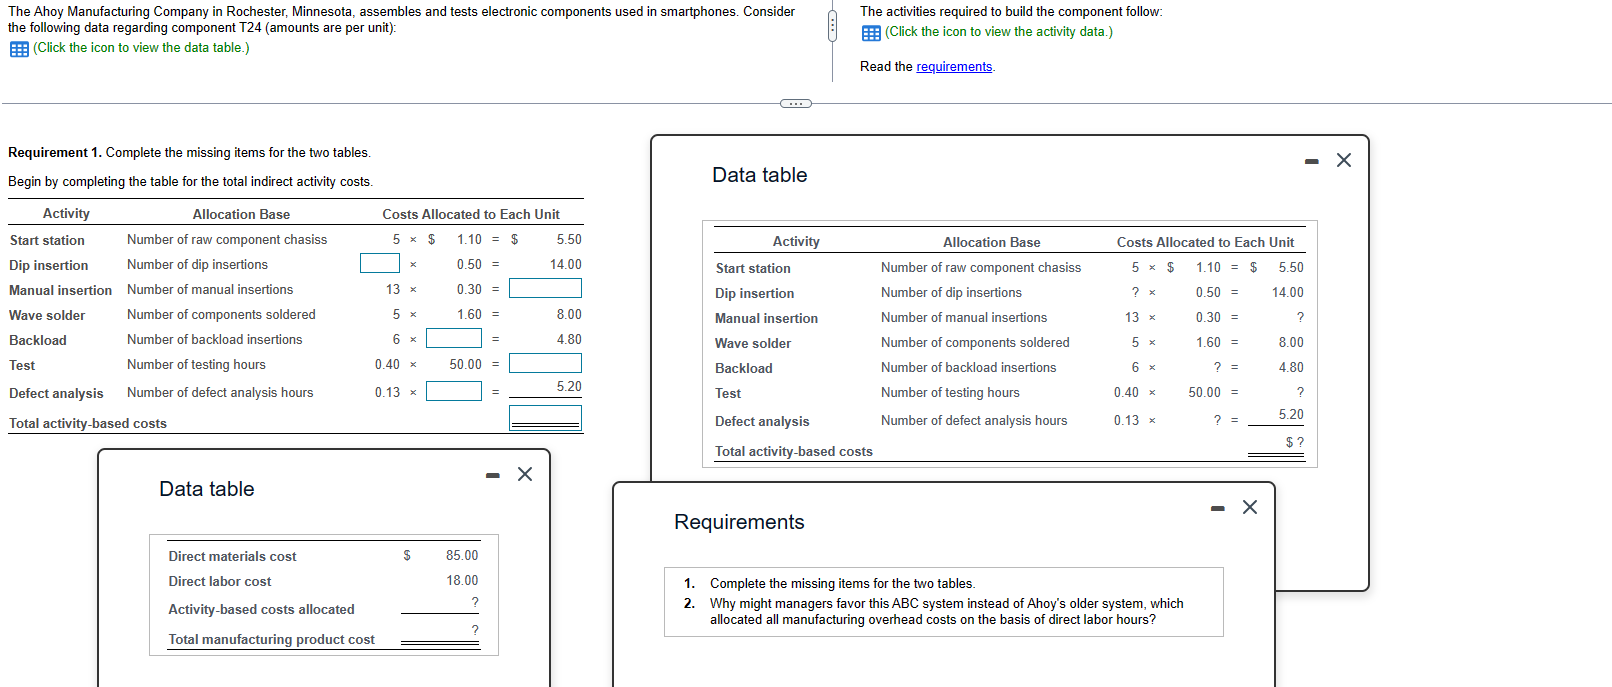Close the Requirements dialog
This screenshot has width=1612, height=687.
tap(1250, 507)
